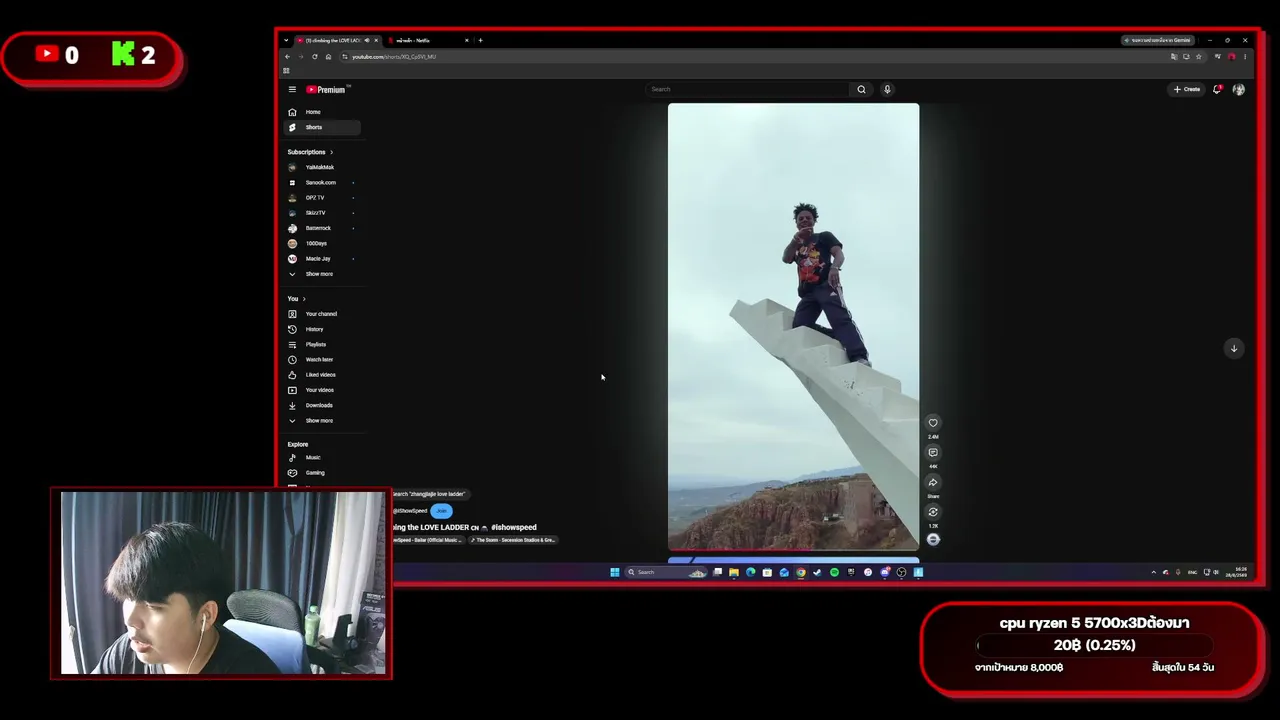Open the #ishowspeed hashtag link
Viewport: 1280px width, 720px height.
coord(514,527)
